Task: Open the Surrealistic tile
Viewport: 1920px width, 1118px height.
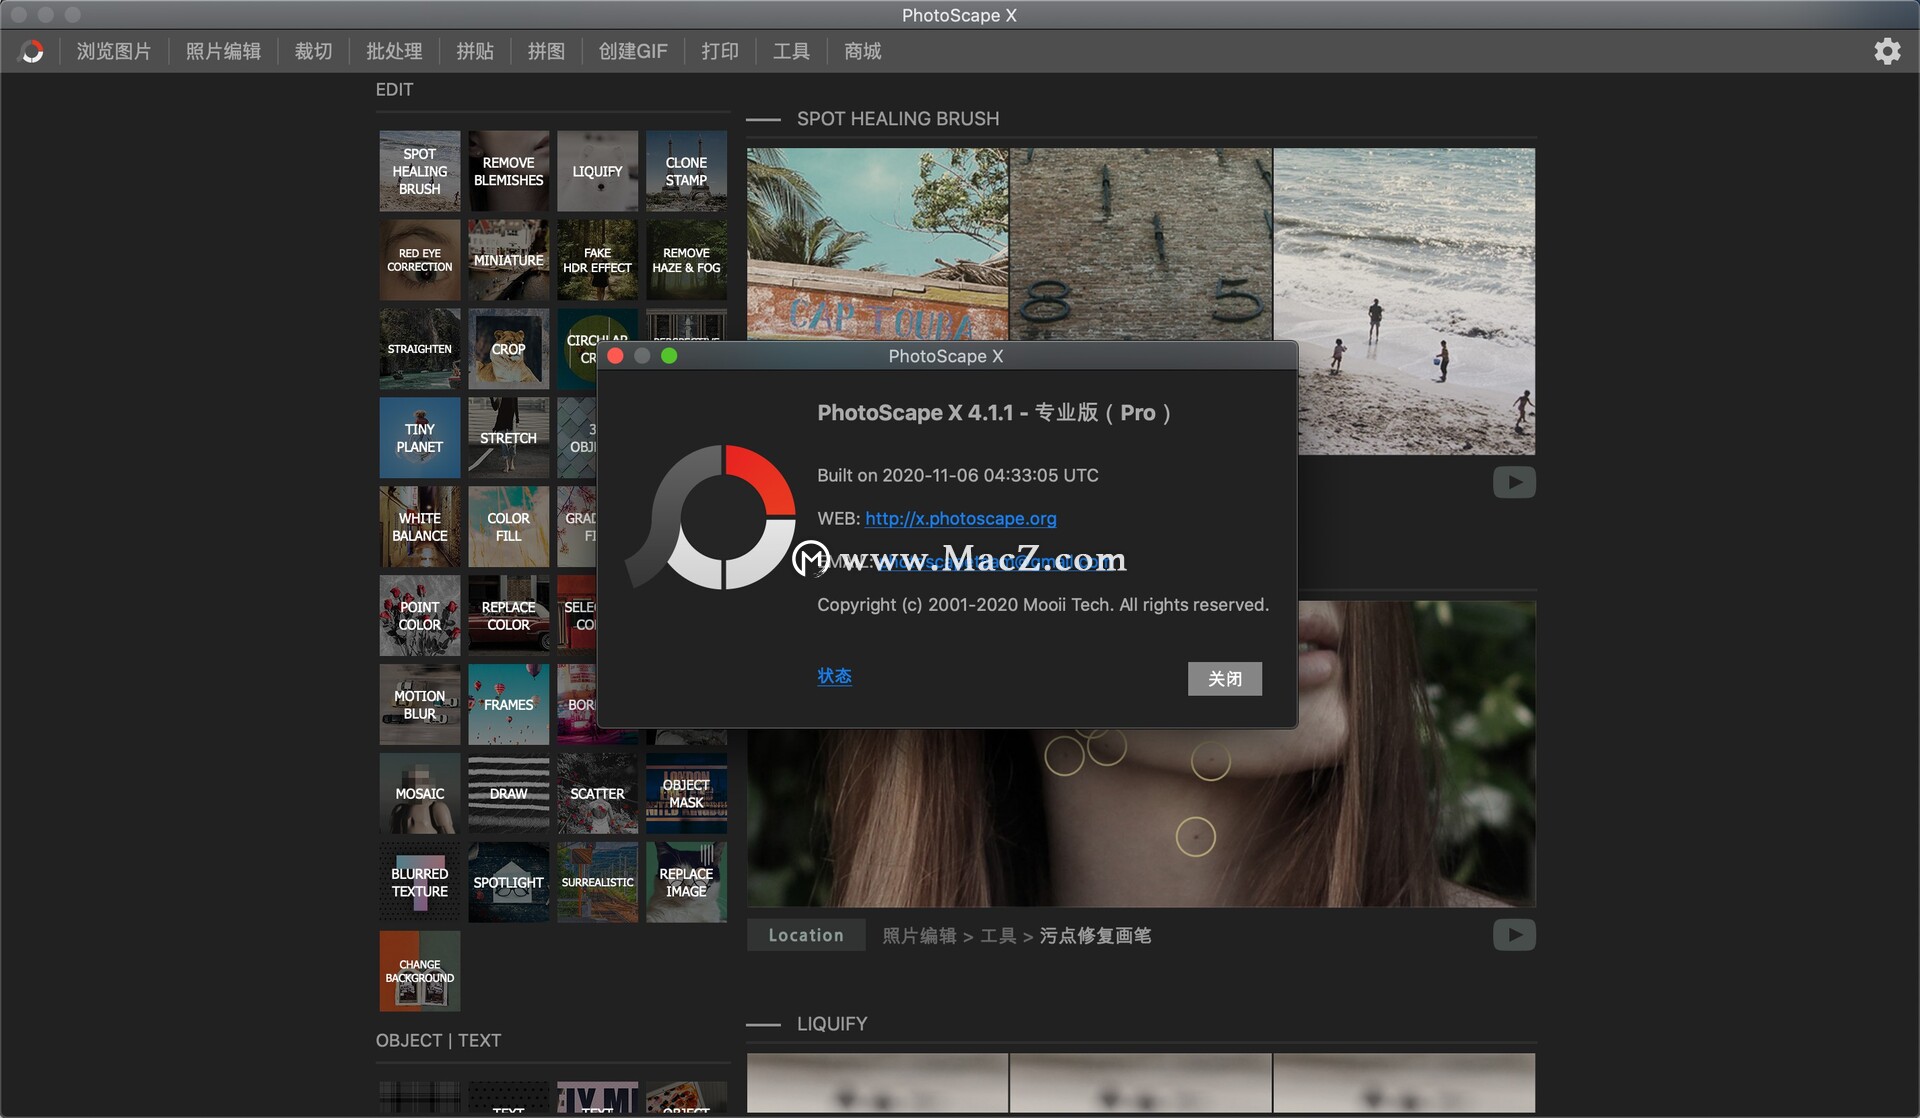Action: coord(597,882)
